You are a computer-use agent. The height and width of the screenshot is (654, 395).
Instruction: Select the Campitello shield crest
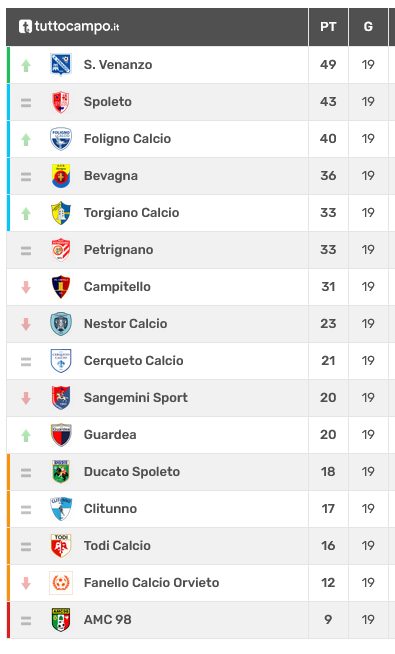tap(61, 287)
